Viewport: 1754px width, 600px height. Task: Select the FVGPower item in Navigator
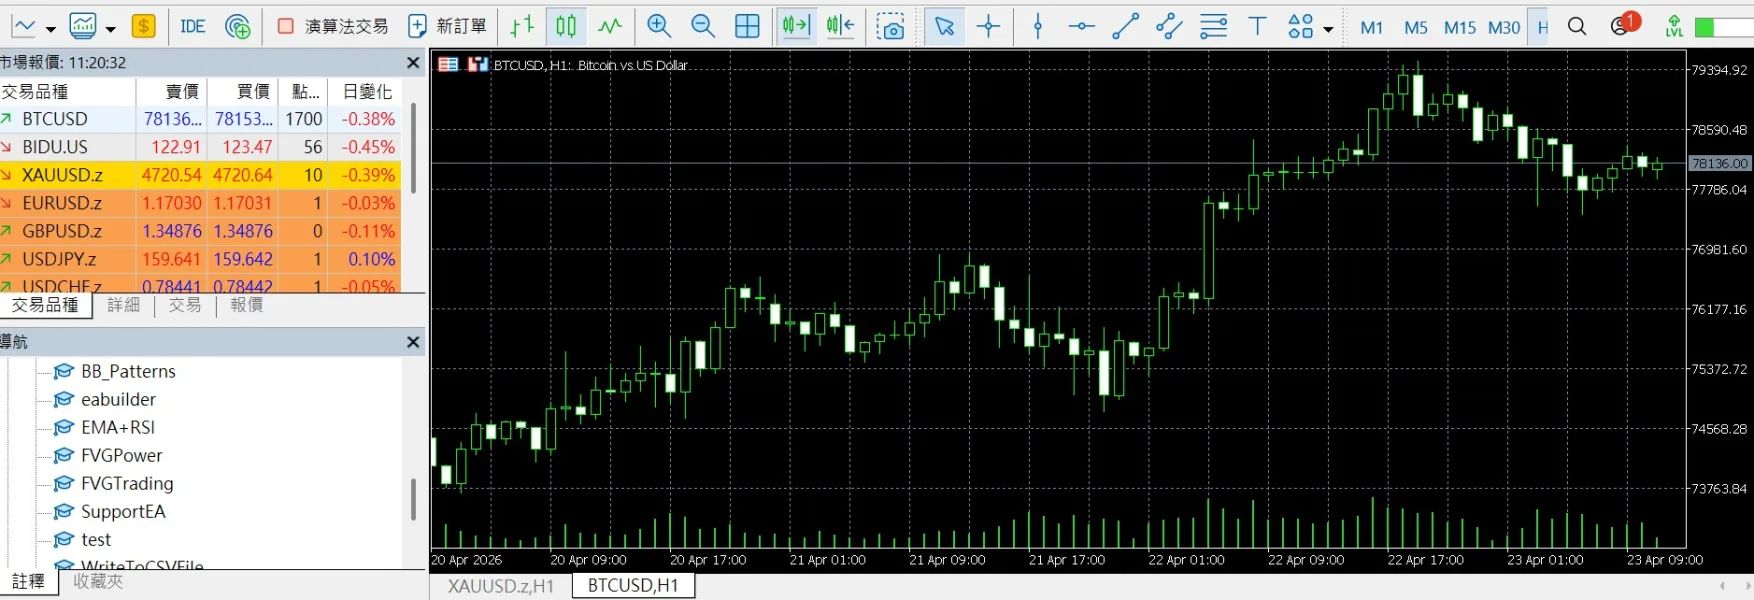121,456
